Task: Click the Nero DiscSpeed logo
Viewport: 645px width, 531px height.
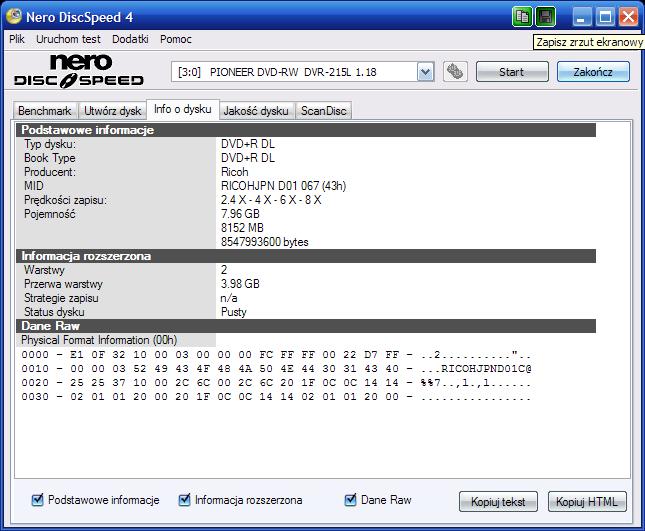Action: click(79, 71)
